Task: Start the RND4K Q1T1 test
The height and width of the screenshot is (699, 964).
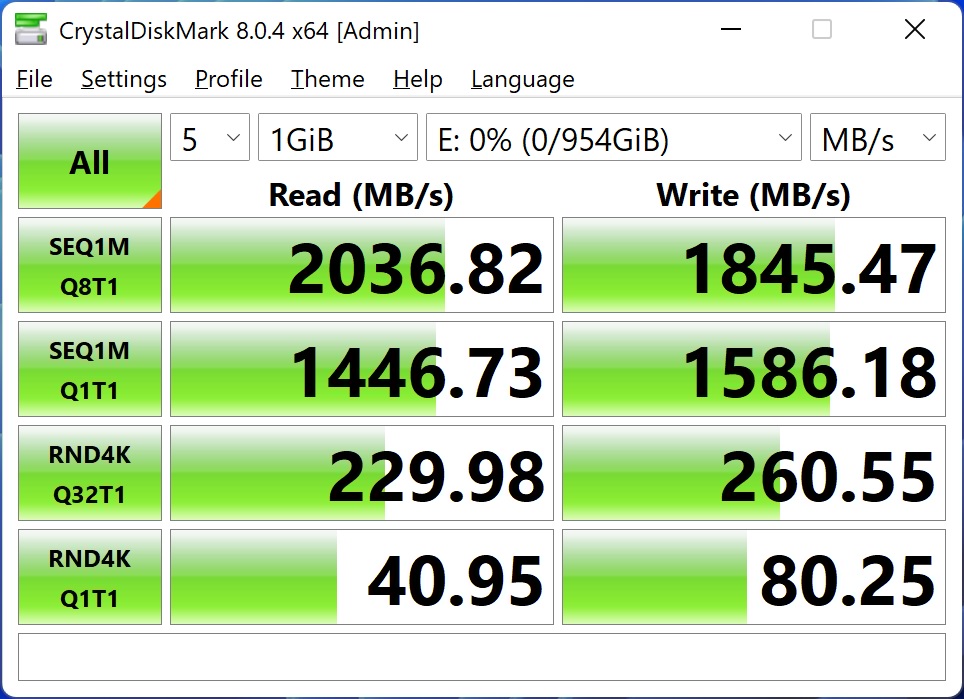Action: [90, 577]
